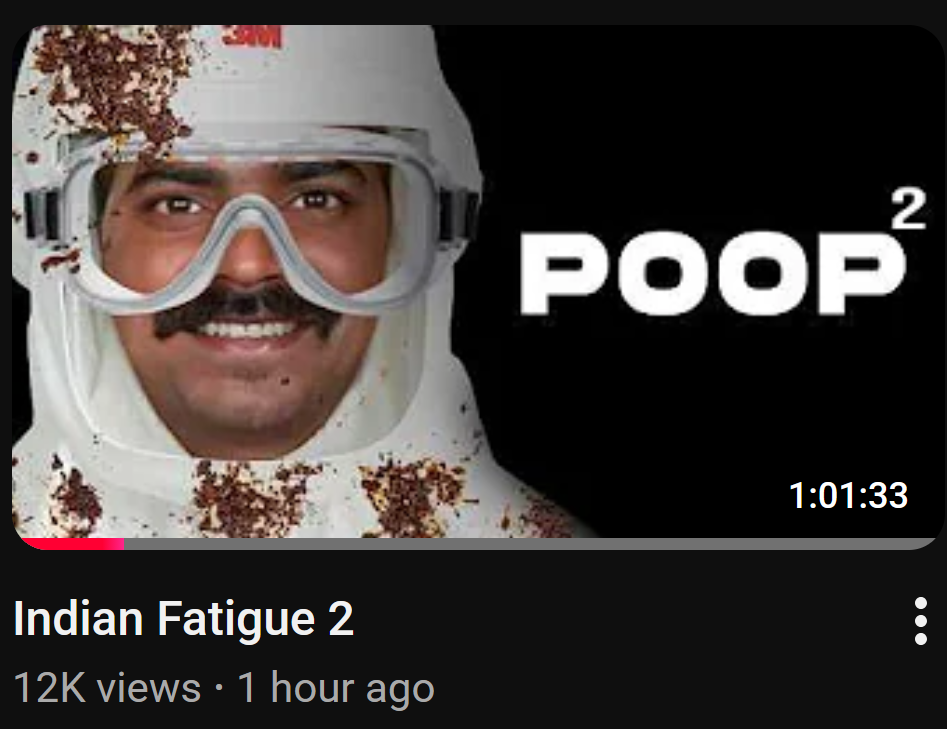This screenshot has height=729, width=947.
Task: Click the man's smiling teeth in thumbnail
Action: pyautogui.click(x=248, y=330)
